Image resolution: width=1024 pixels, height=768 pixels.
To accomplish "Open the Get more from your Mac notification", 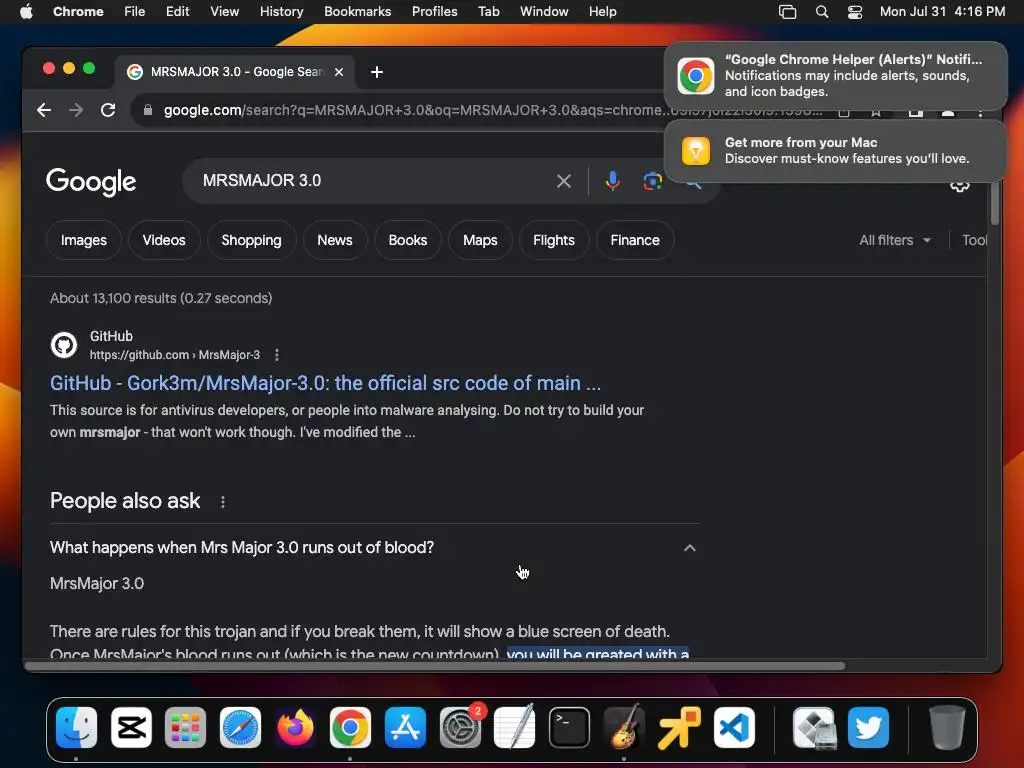I will tap(836, 151).
